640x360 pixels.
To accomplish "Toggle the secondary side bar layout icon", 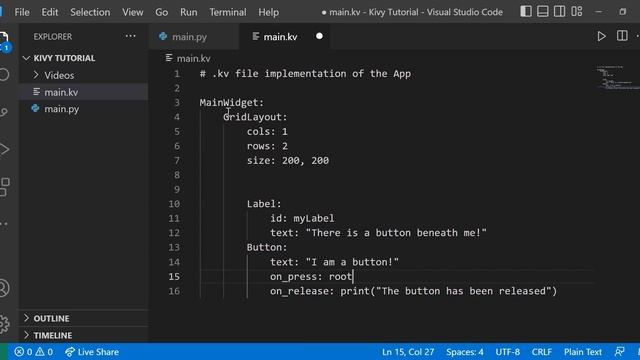I will pyautogui.click(x=559, y=11).
